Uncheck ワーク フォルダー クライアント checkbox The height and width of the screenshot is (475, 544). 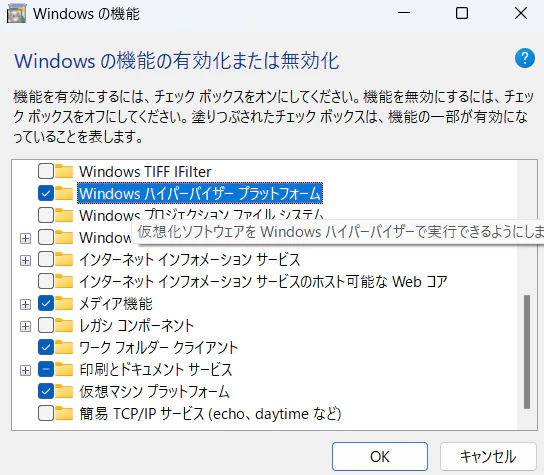coord(46,347)
